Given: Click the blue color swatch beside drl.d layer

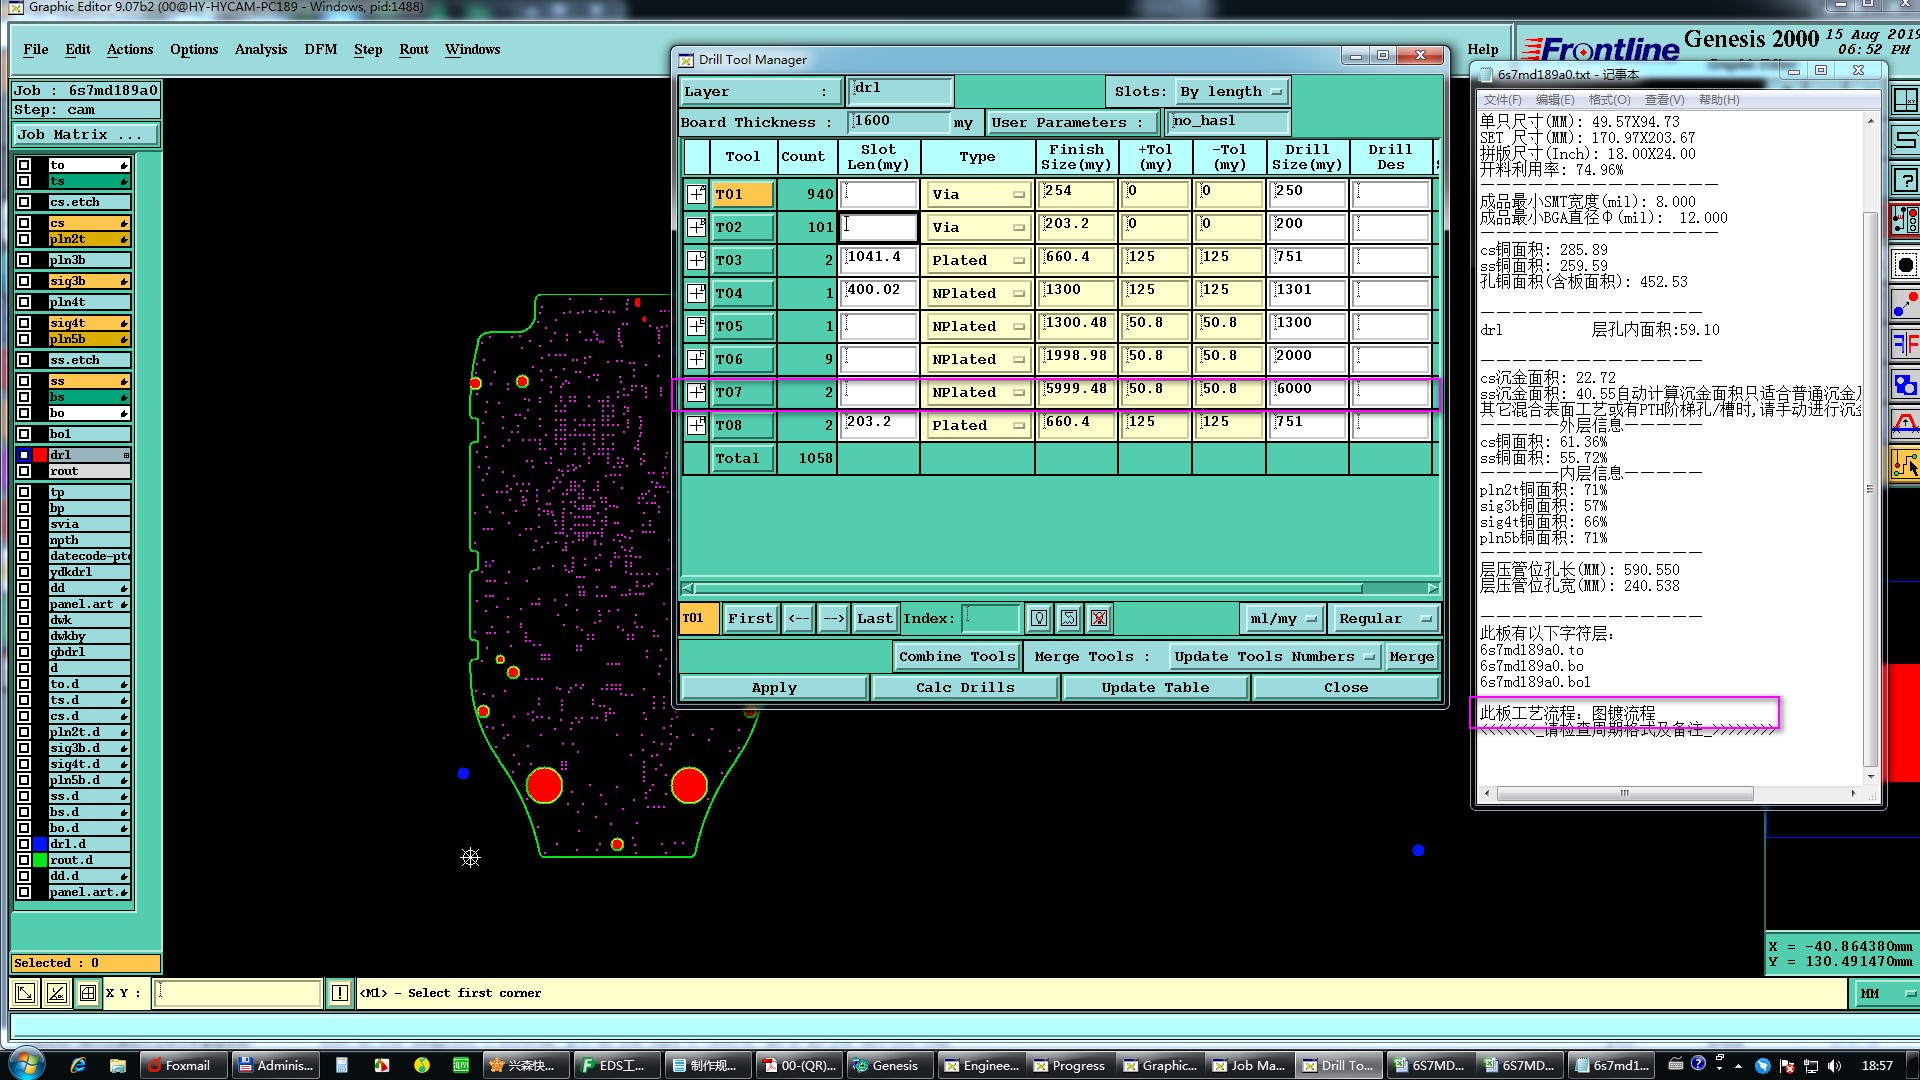Looking at the screenshot, I should click(x=40, y=844).
